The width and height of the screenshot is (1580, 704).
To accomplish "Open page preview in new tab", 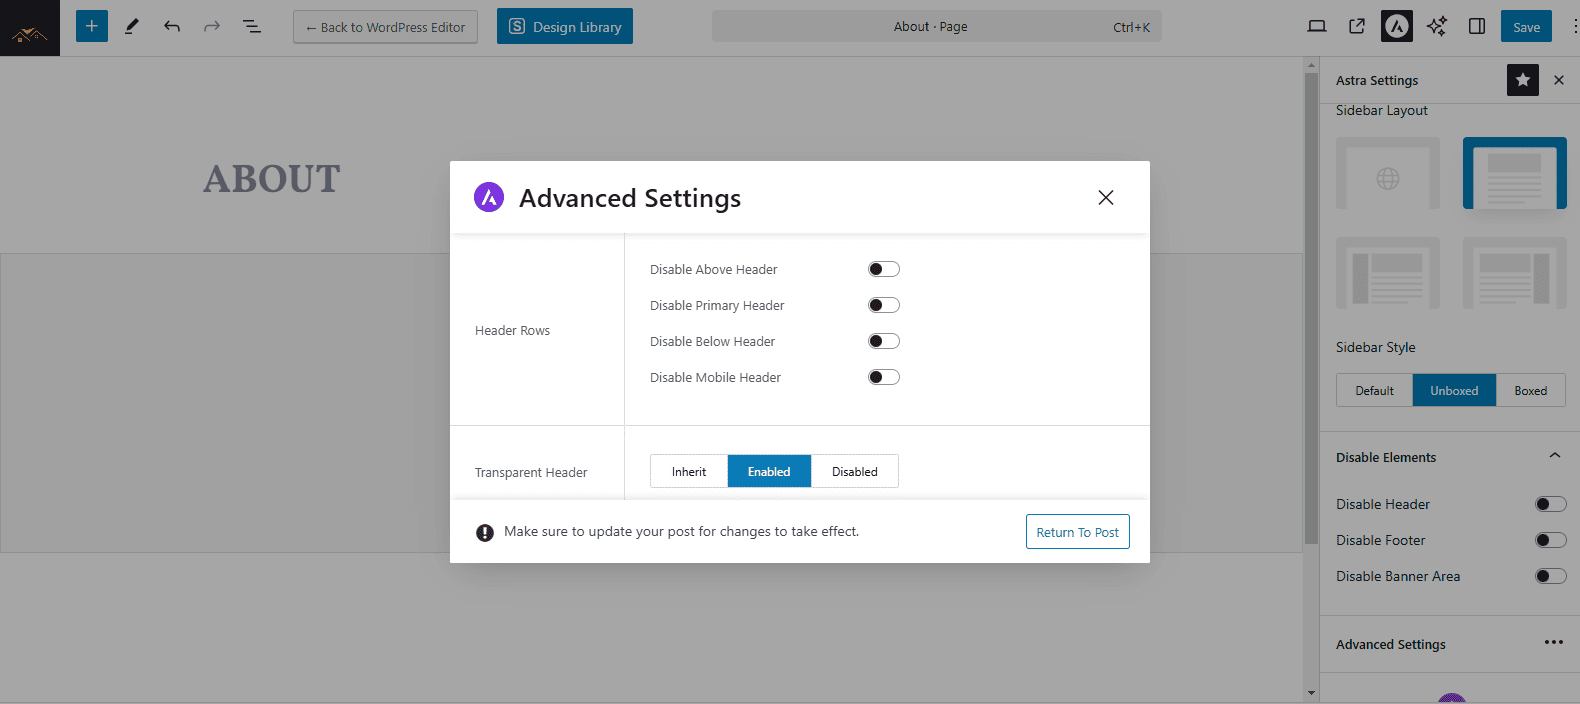I will coord(1357,27).
